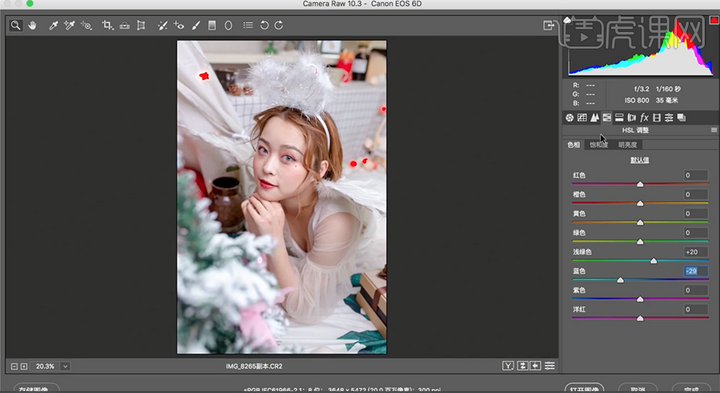
Task: Click the 橙色 hue slider handle
Action: click(640, 203)
